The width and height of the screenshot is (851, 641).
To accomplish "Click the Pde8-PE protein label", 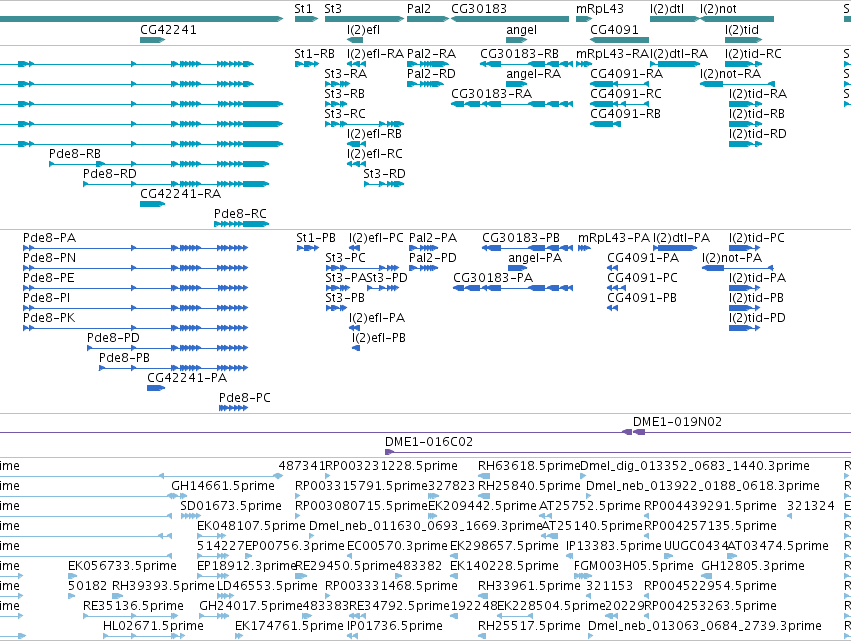I will tap(49, 278).
